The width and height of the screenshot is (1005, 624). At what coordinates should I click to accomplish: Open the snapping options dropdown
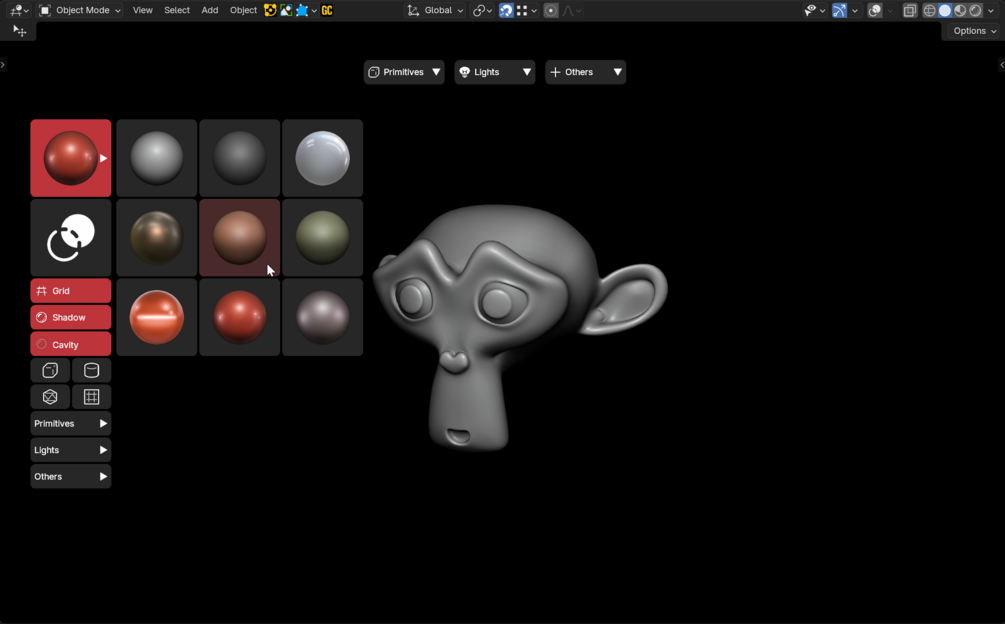(x=527, y=10)
